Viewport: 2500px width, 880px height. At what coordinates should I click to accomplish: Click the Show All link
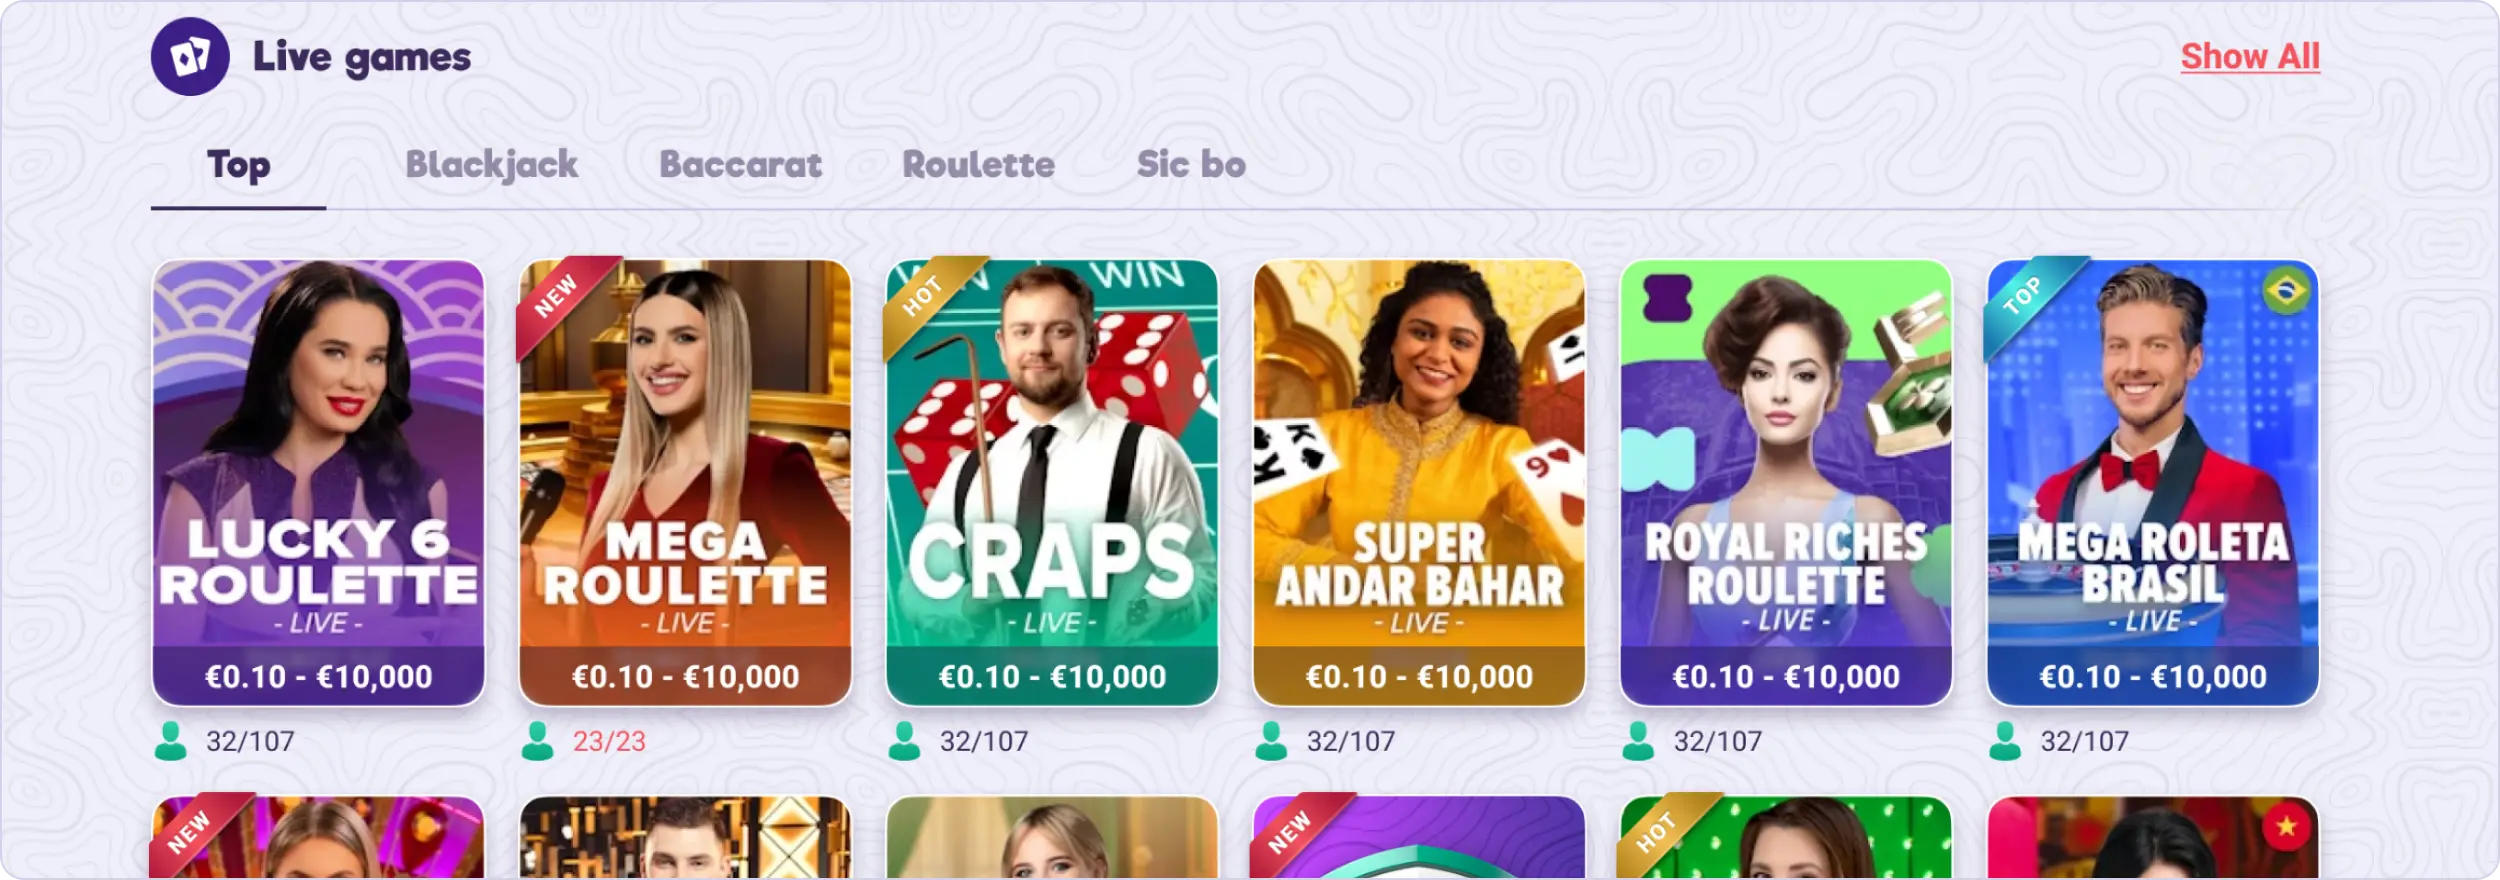(x=2250, y=56)
